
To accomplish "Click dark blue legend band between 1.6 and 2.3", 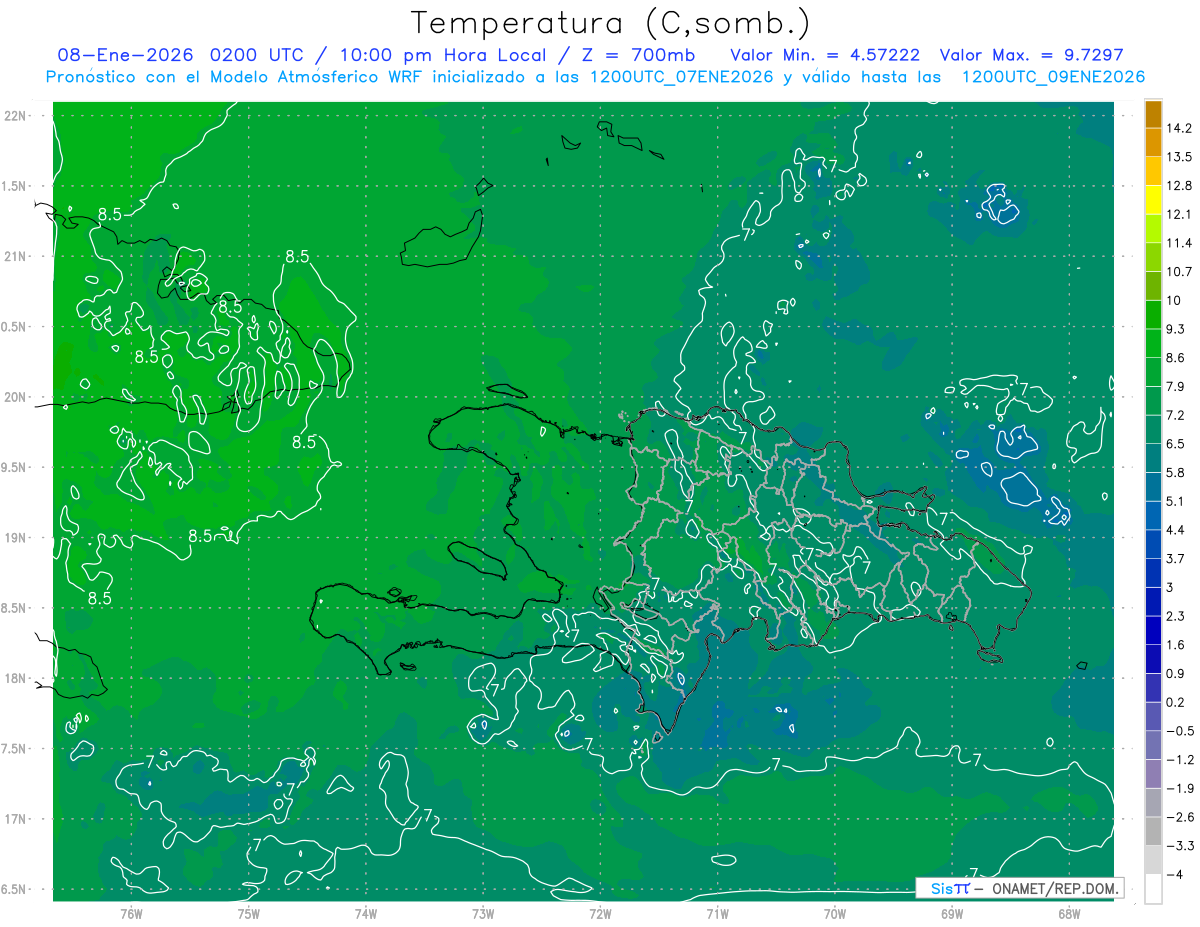I will [1153, 630].
